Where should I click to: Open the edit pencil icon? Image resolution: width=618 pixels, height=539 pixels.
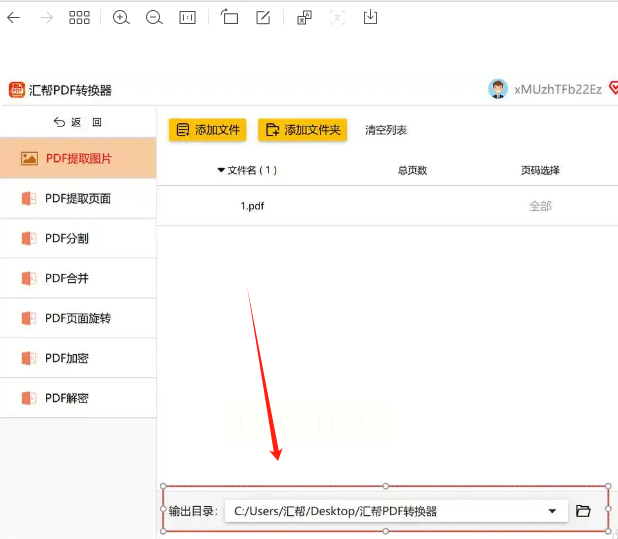[x=263, y=18]
